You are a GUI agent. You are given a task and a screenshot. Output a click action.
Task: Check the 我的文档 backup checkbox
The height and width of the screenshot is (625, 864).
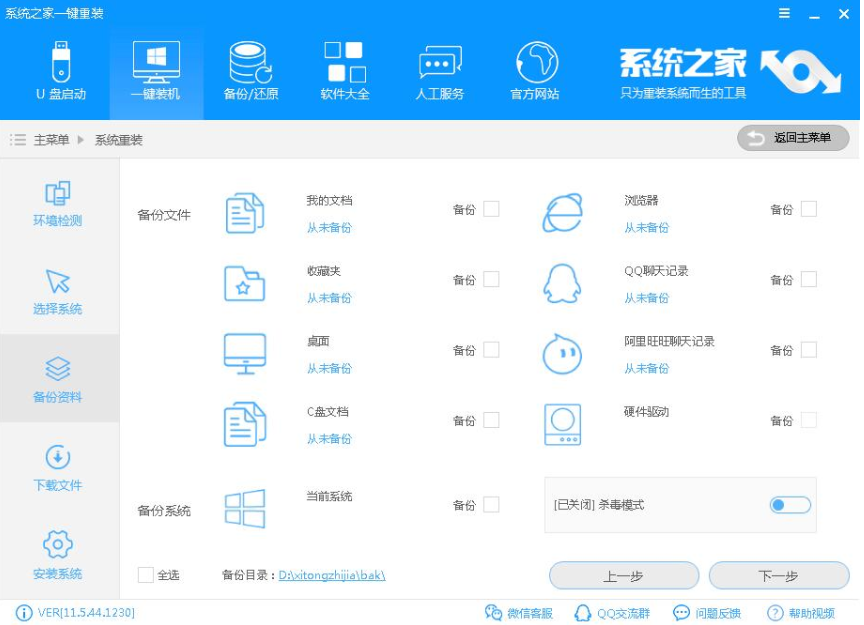click(491, 209)
